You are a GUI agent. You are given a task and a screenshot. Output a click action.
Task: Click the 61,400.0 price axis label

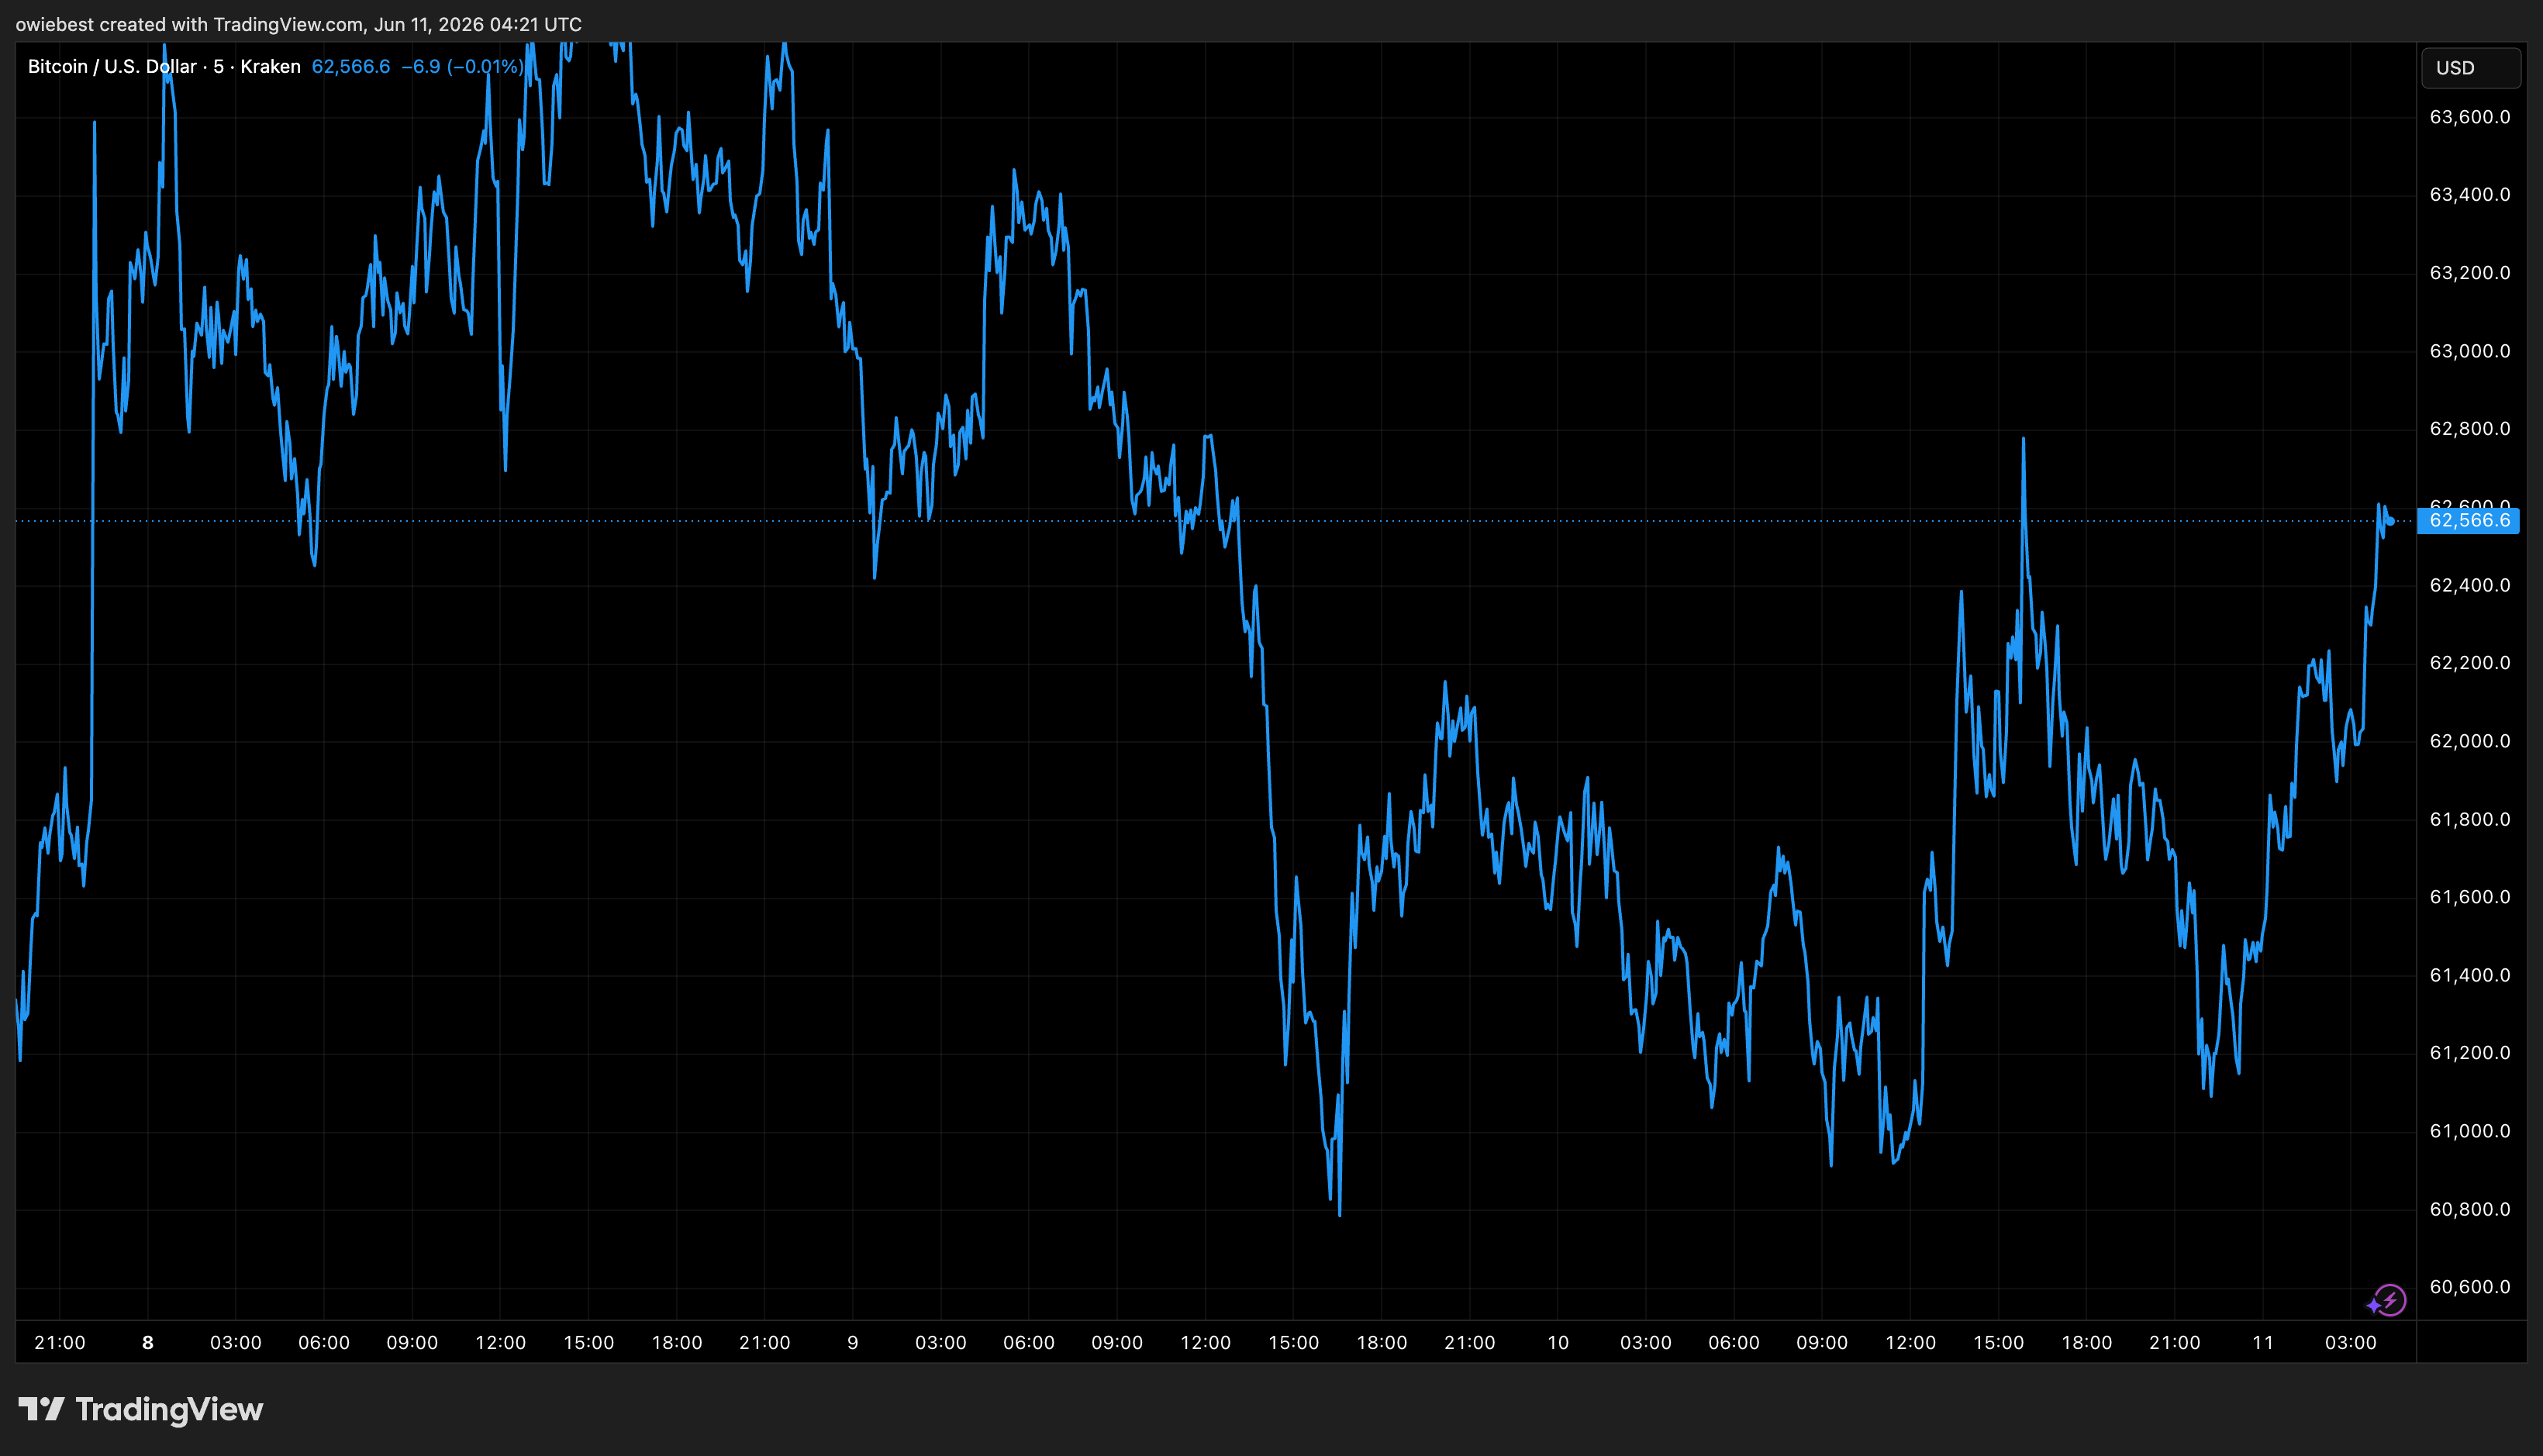point(2469,975)
